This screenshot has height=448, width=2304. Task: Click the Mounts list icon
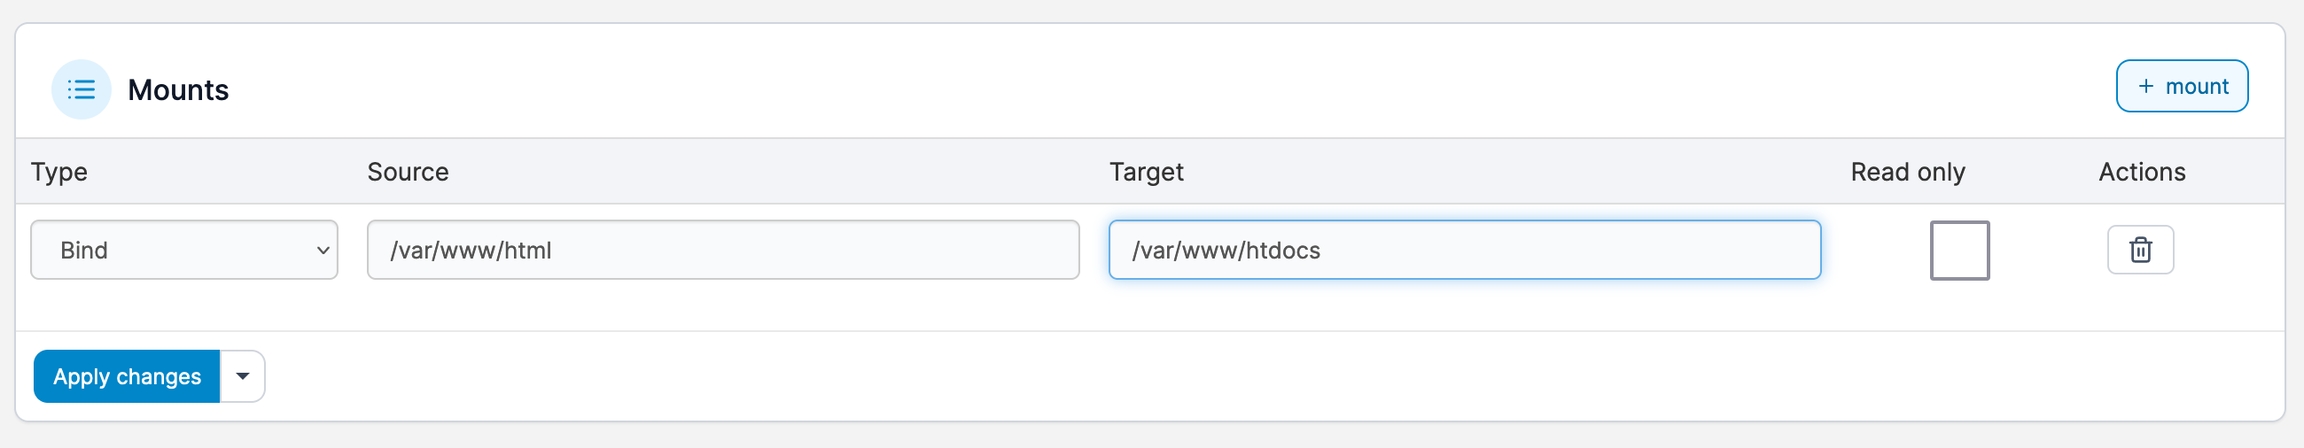(81, 90)
